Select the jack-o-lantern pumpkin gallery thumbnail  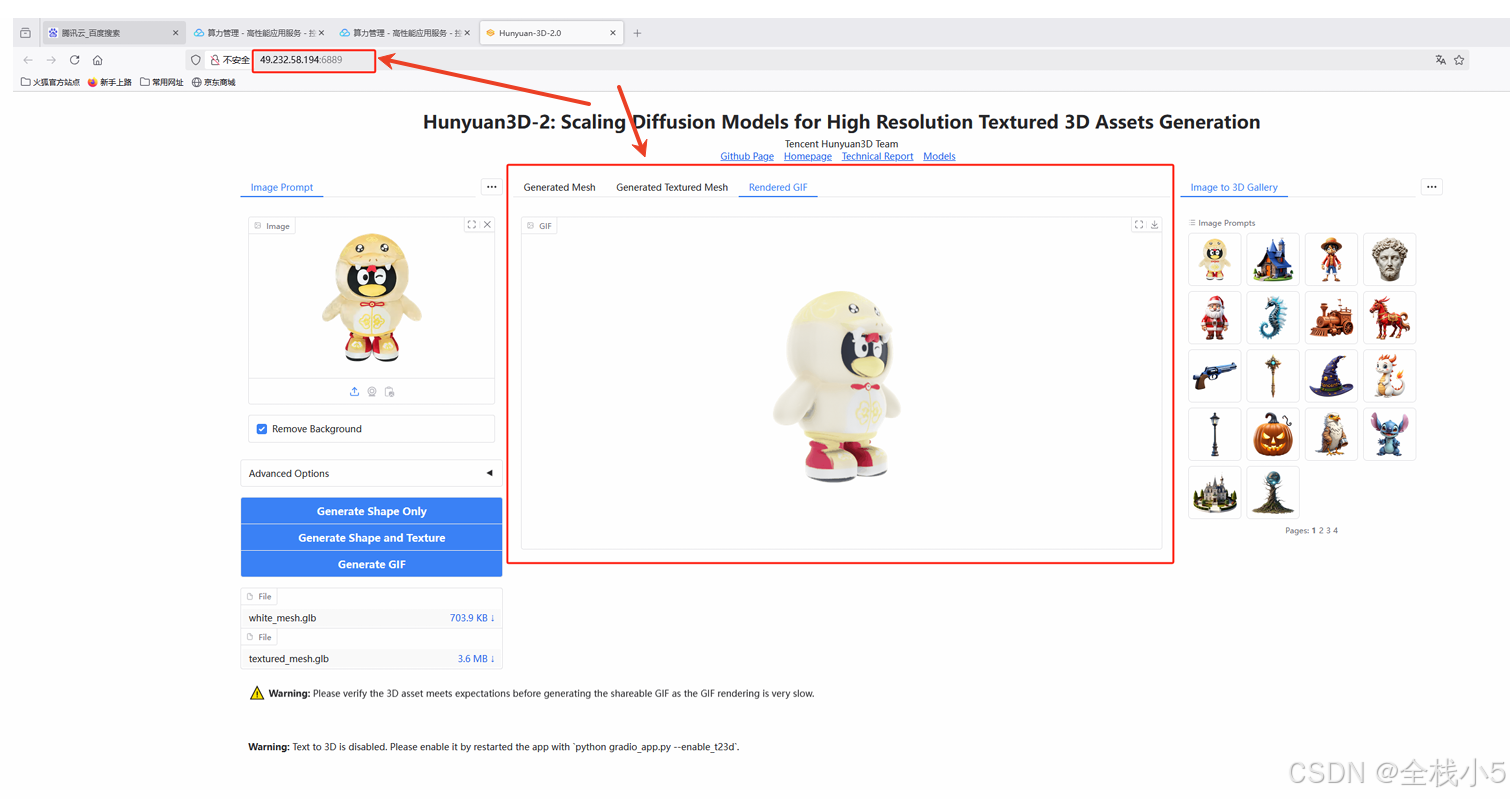coord(1273,434)
